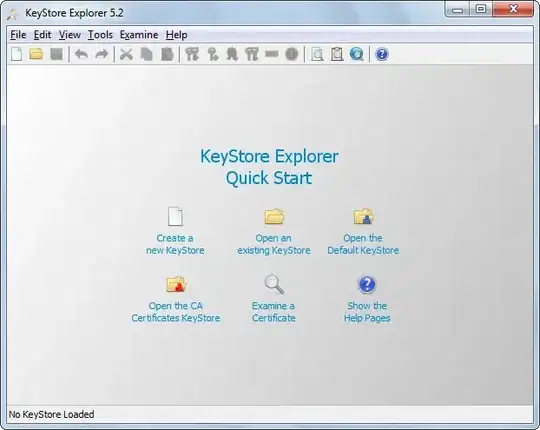Choose Show the Help Pages
The image size is (540, 430).
tap(367, 299)
